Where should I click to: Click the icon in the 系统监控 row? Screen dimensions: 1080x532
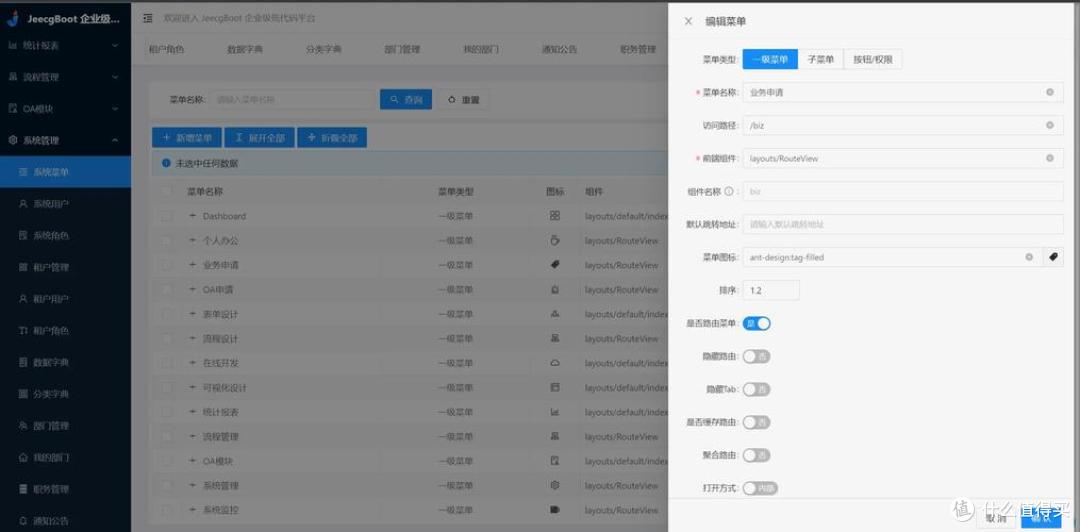554,509
